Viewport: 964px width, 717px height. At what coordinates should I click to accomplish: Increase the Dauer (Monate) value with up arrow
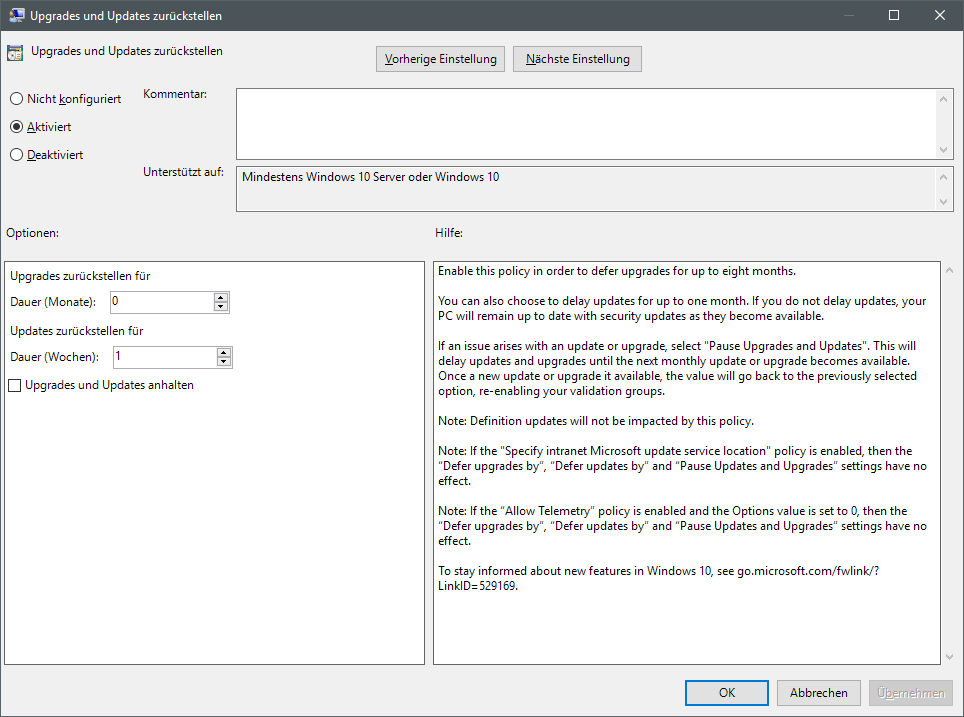pos(221,297)
